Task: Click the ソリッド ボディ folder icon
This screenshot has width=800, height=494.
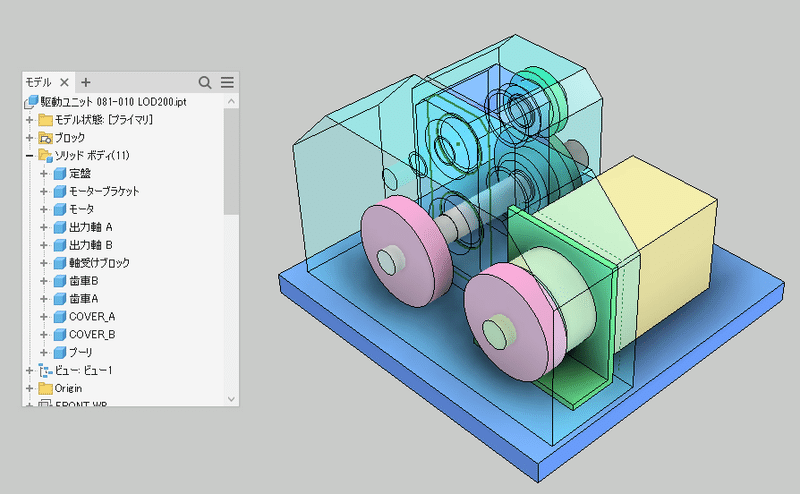Action: 45,156
